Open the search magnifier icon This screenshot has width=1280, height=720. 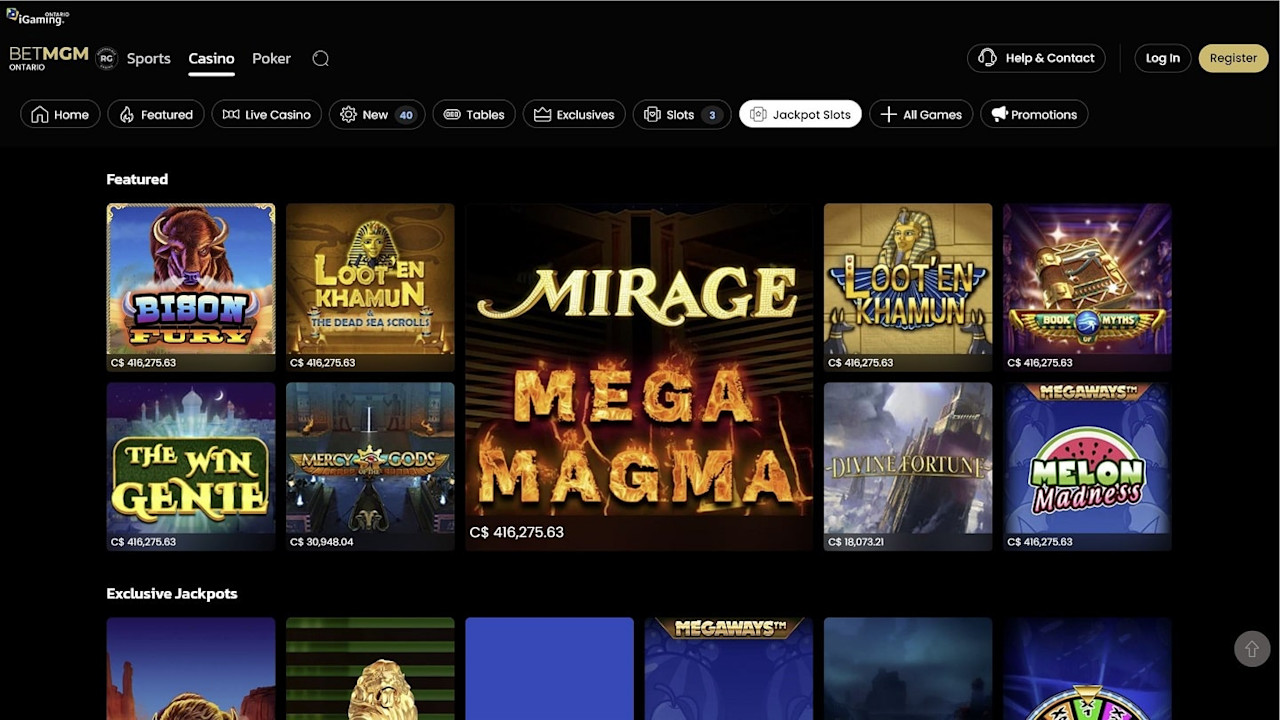tap(320, 59)
